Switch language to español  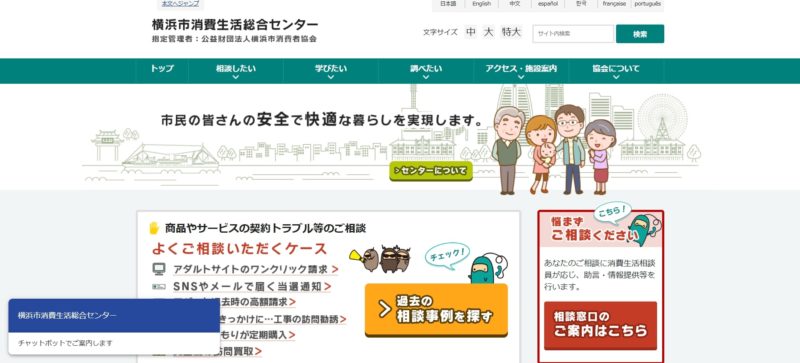548,4
